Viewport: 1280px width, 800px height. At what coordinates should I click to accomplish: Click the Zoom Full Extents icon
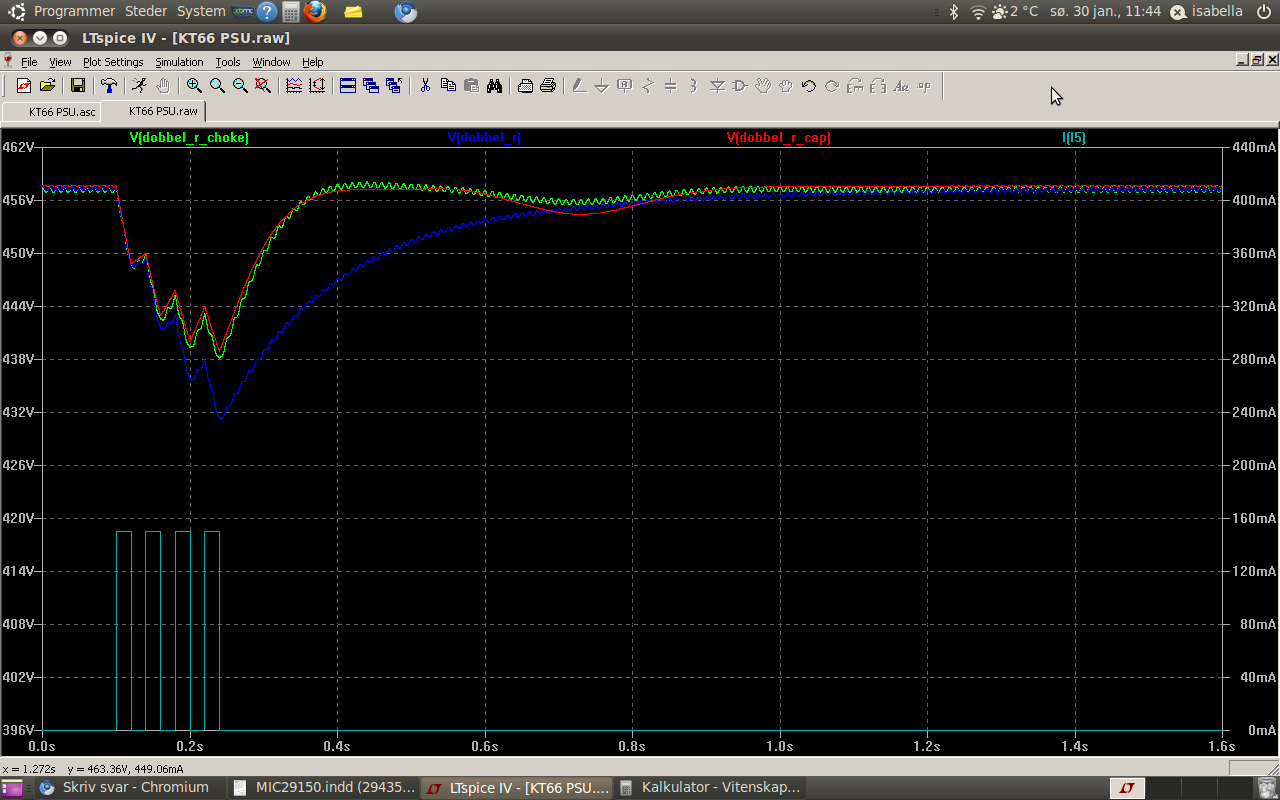click(263, 86)
